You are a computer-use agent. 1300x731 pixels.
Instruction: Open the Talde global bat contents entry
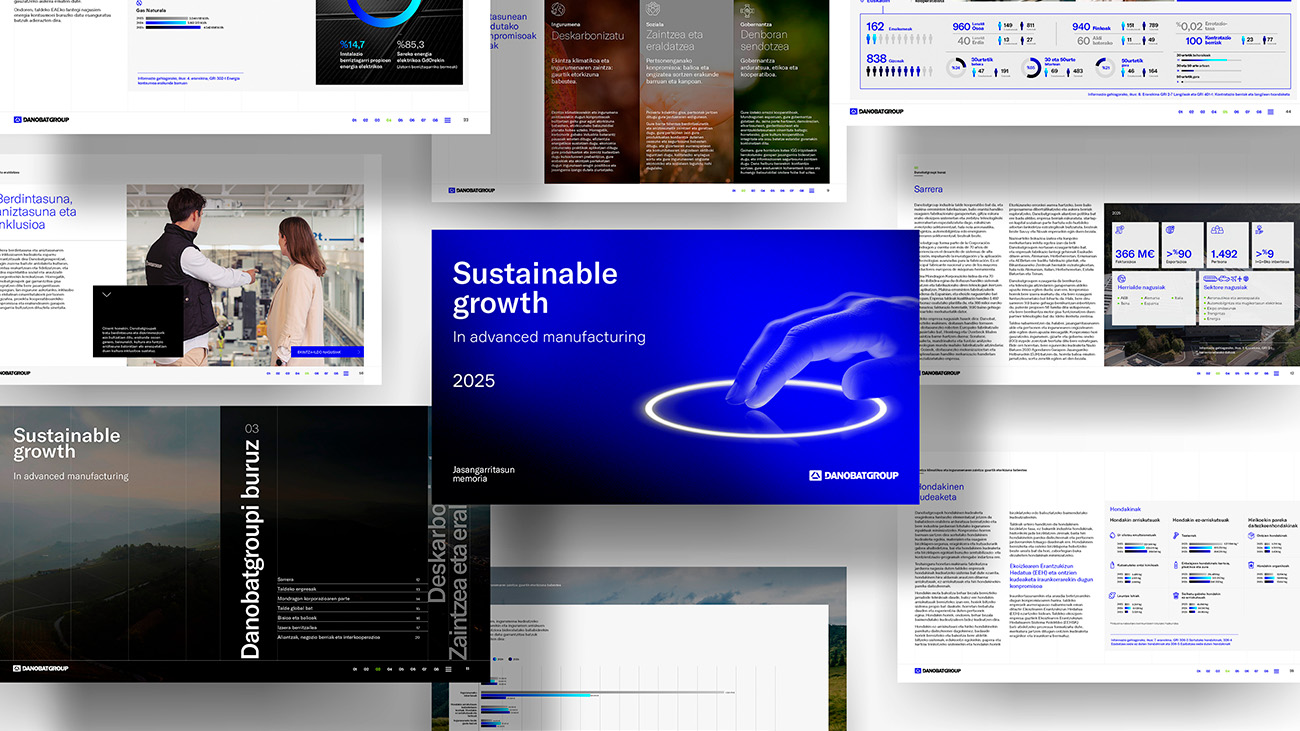[348, 608]
